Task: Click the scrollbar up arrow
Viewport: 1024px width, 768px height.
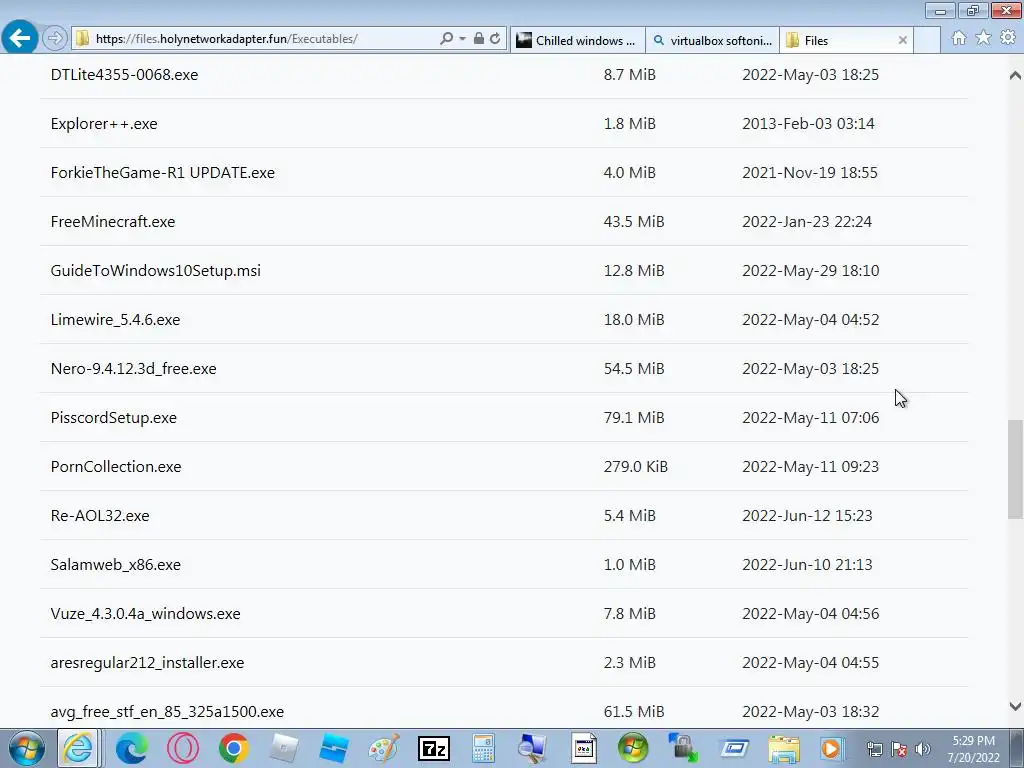Action: coord(1015,75)
